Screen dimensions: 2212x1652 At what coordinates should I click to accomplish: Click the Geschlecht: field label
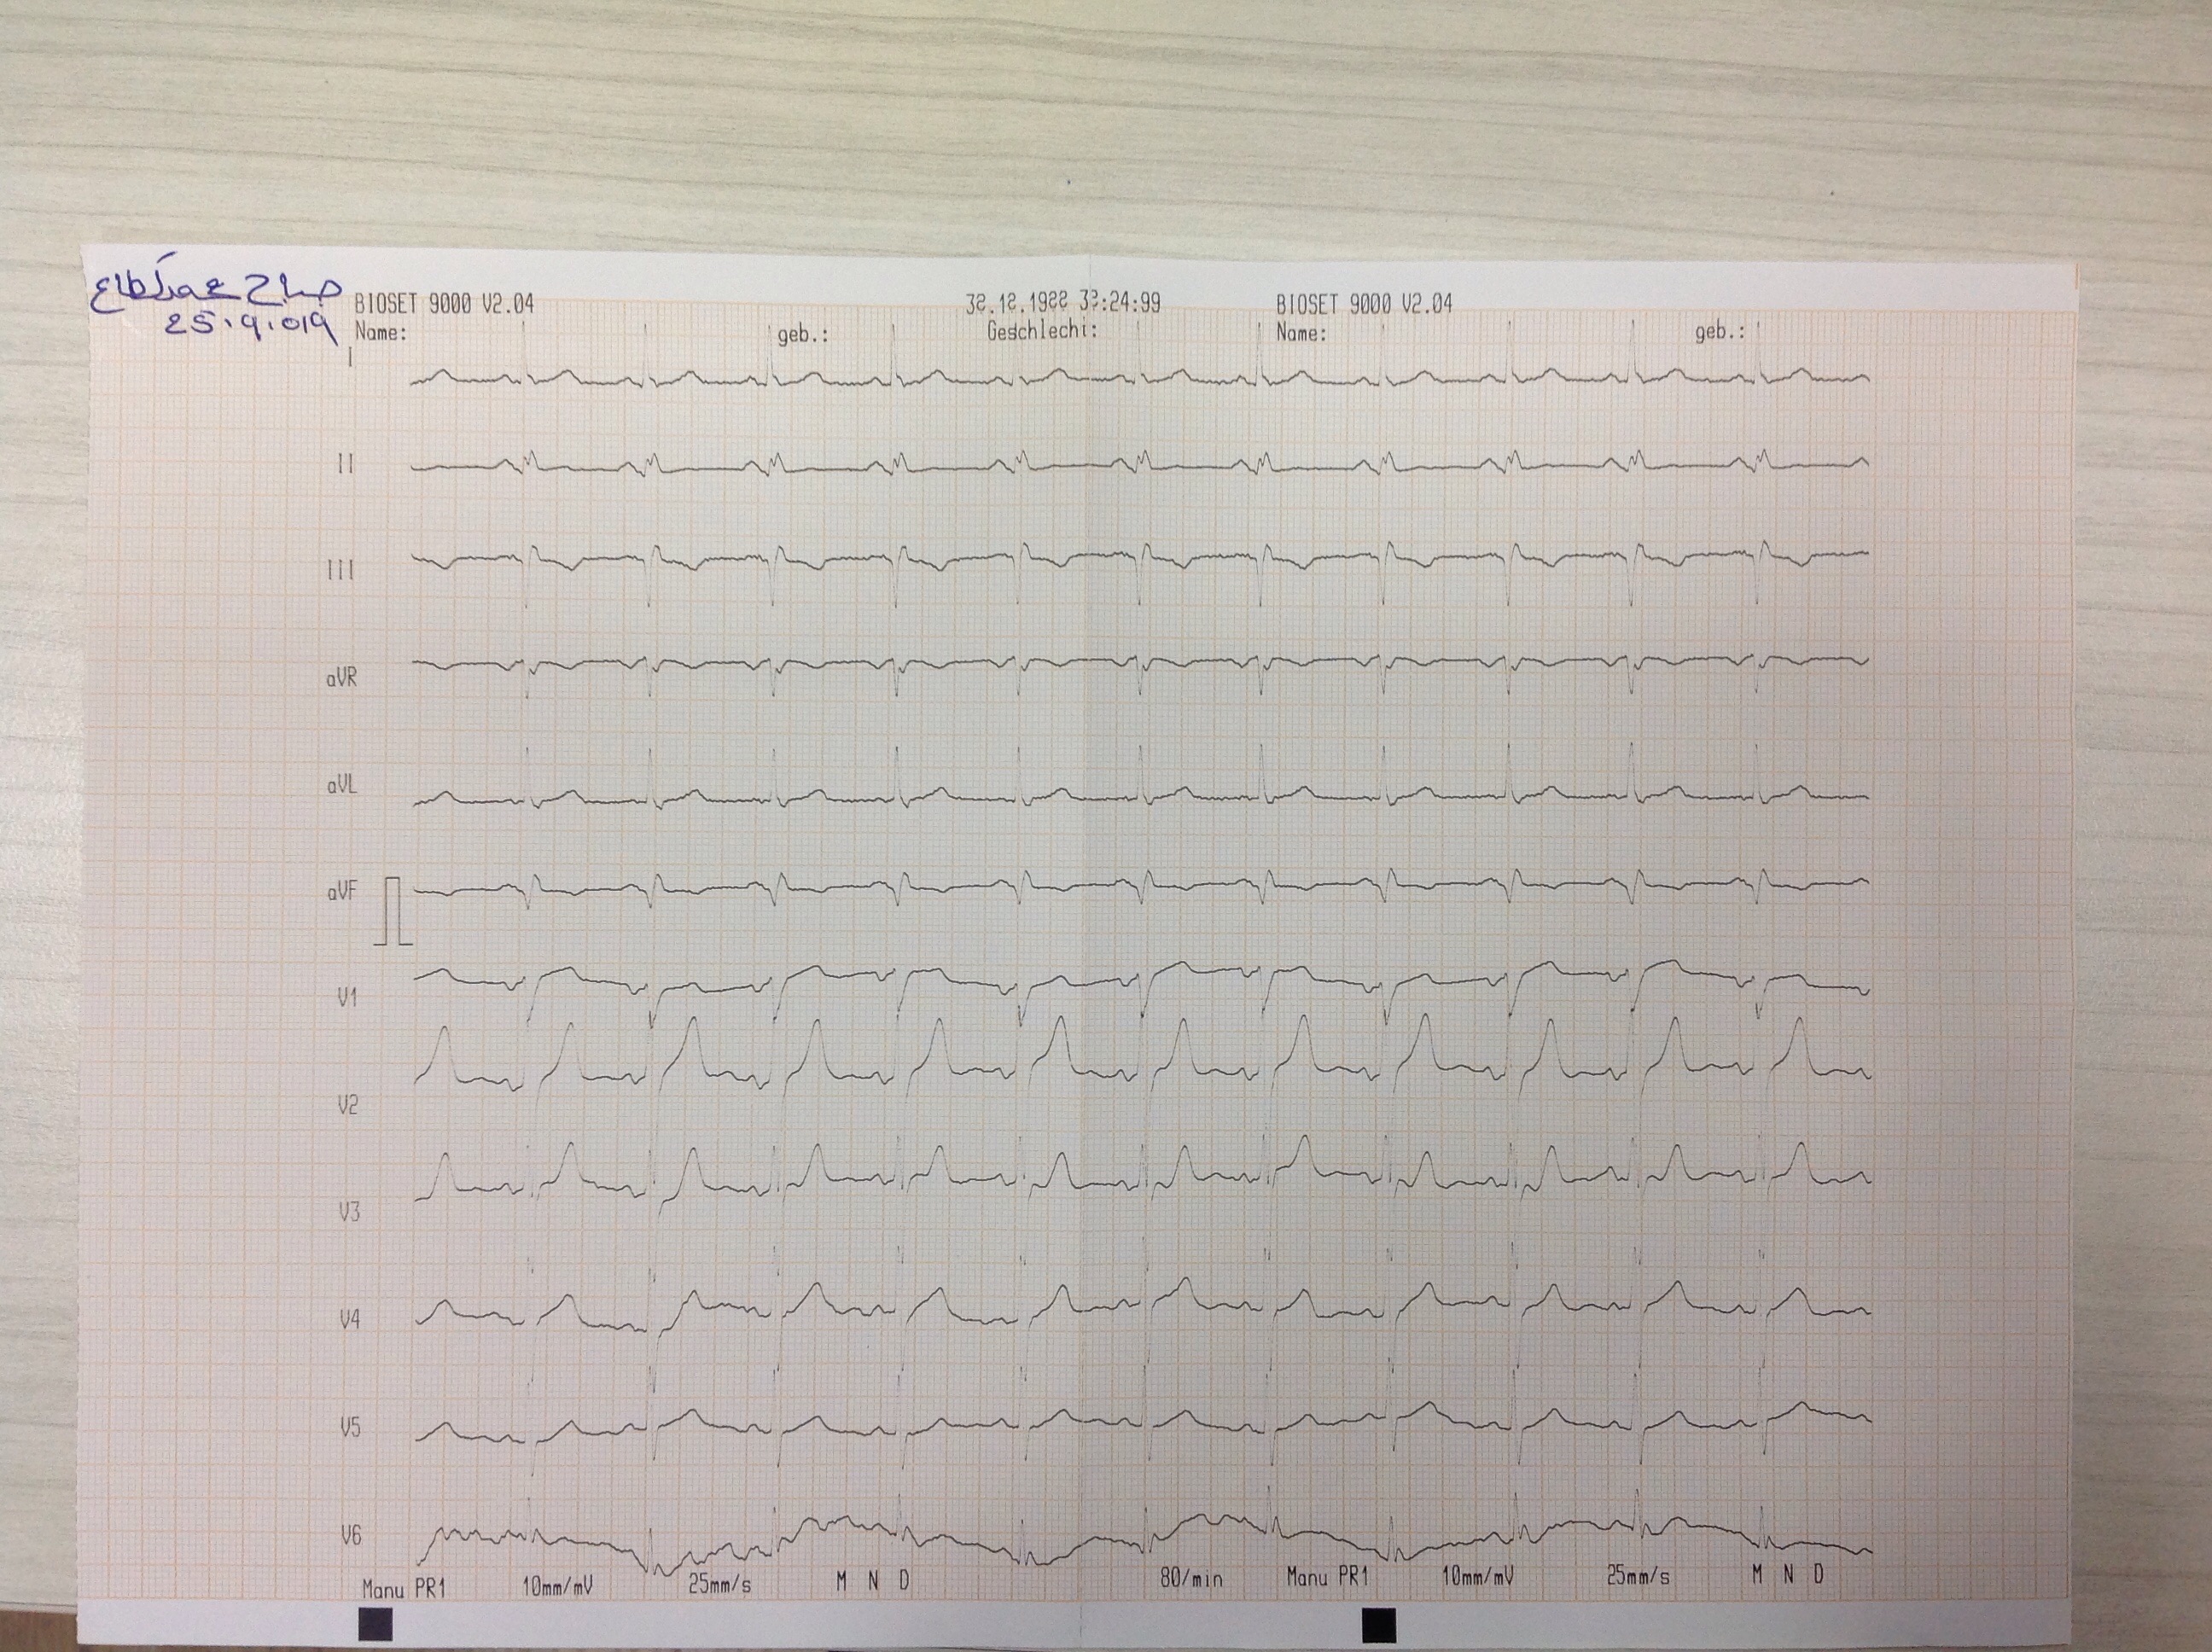(1042, 331)
